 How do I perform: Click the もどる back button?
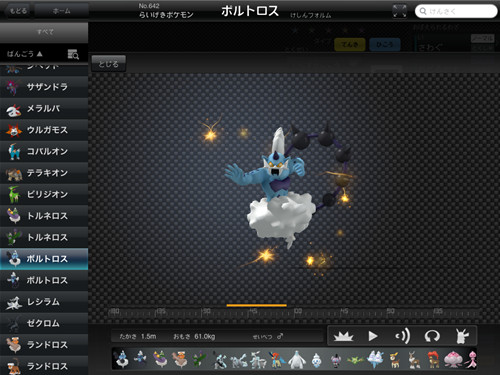point(18,11)
